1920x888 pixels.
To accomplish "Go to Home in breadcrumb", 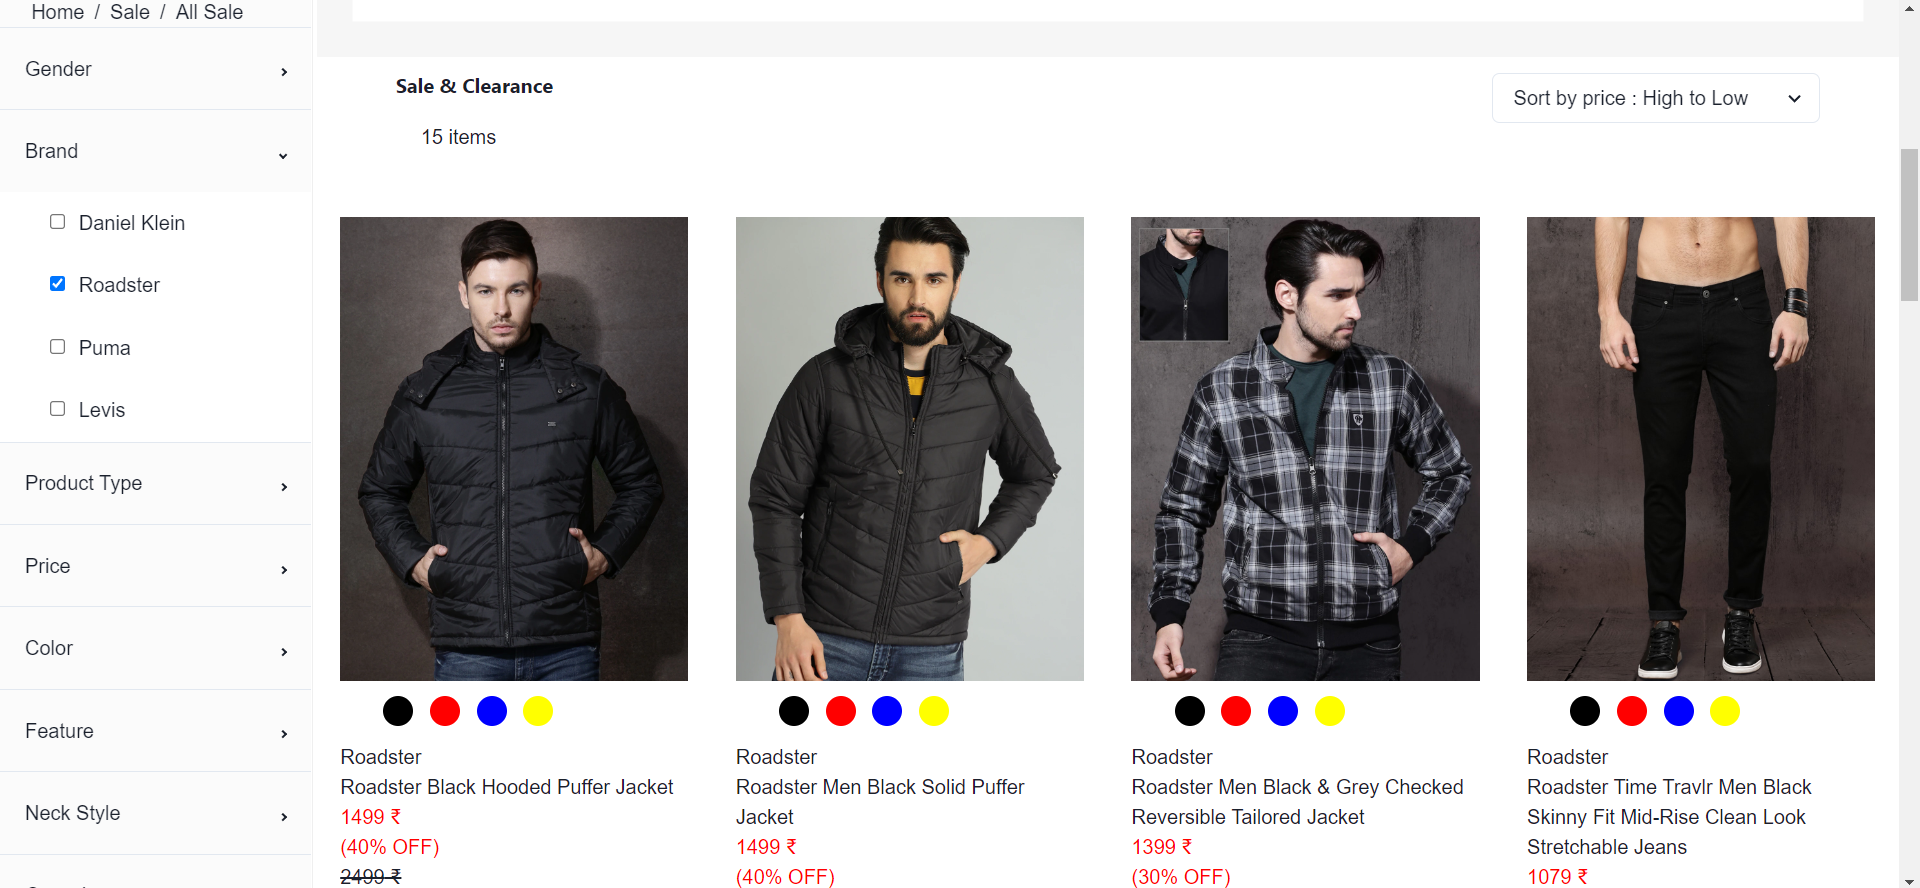I will [x=58, y=12].
